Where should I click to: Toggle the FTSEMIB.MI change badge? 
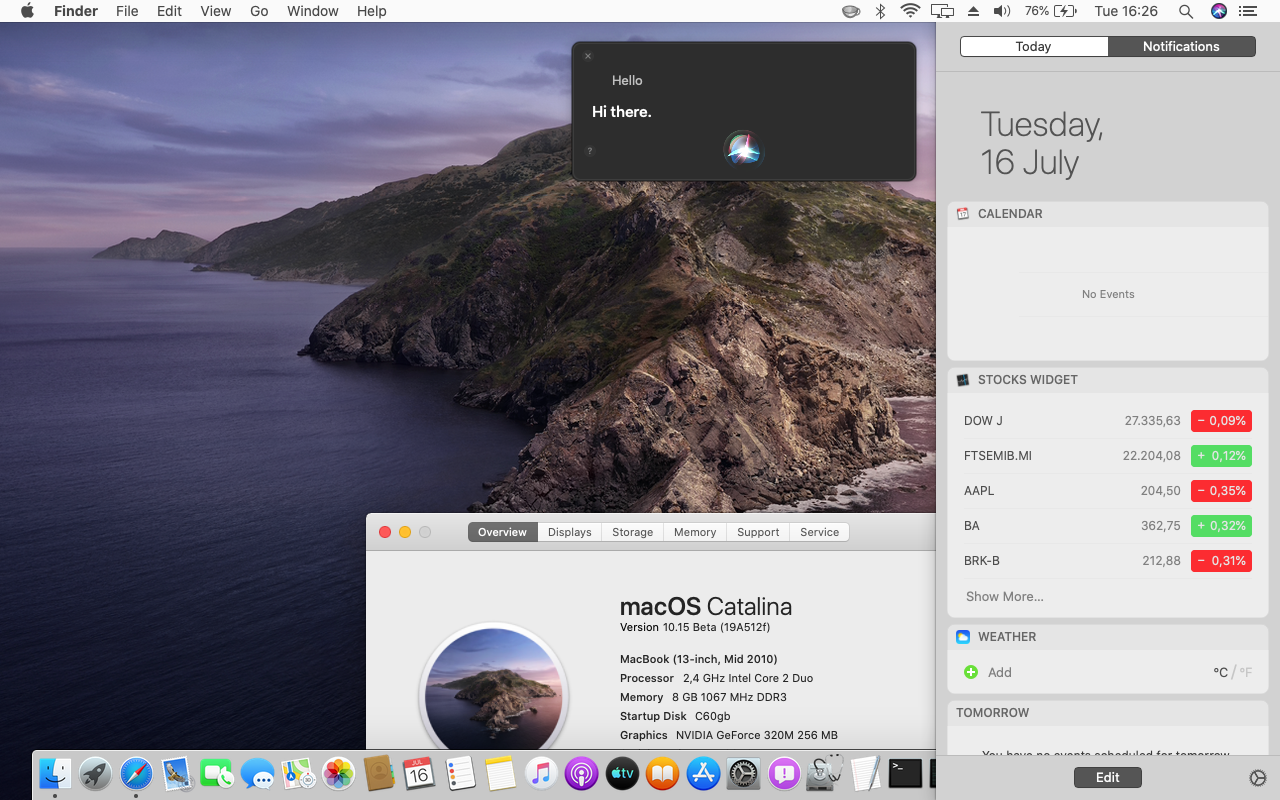1221,456
